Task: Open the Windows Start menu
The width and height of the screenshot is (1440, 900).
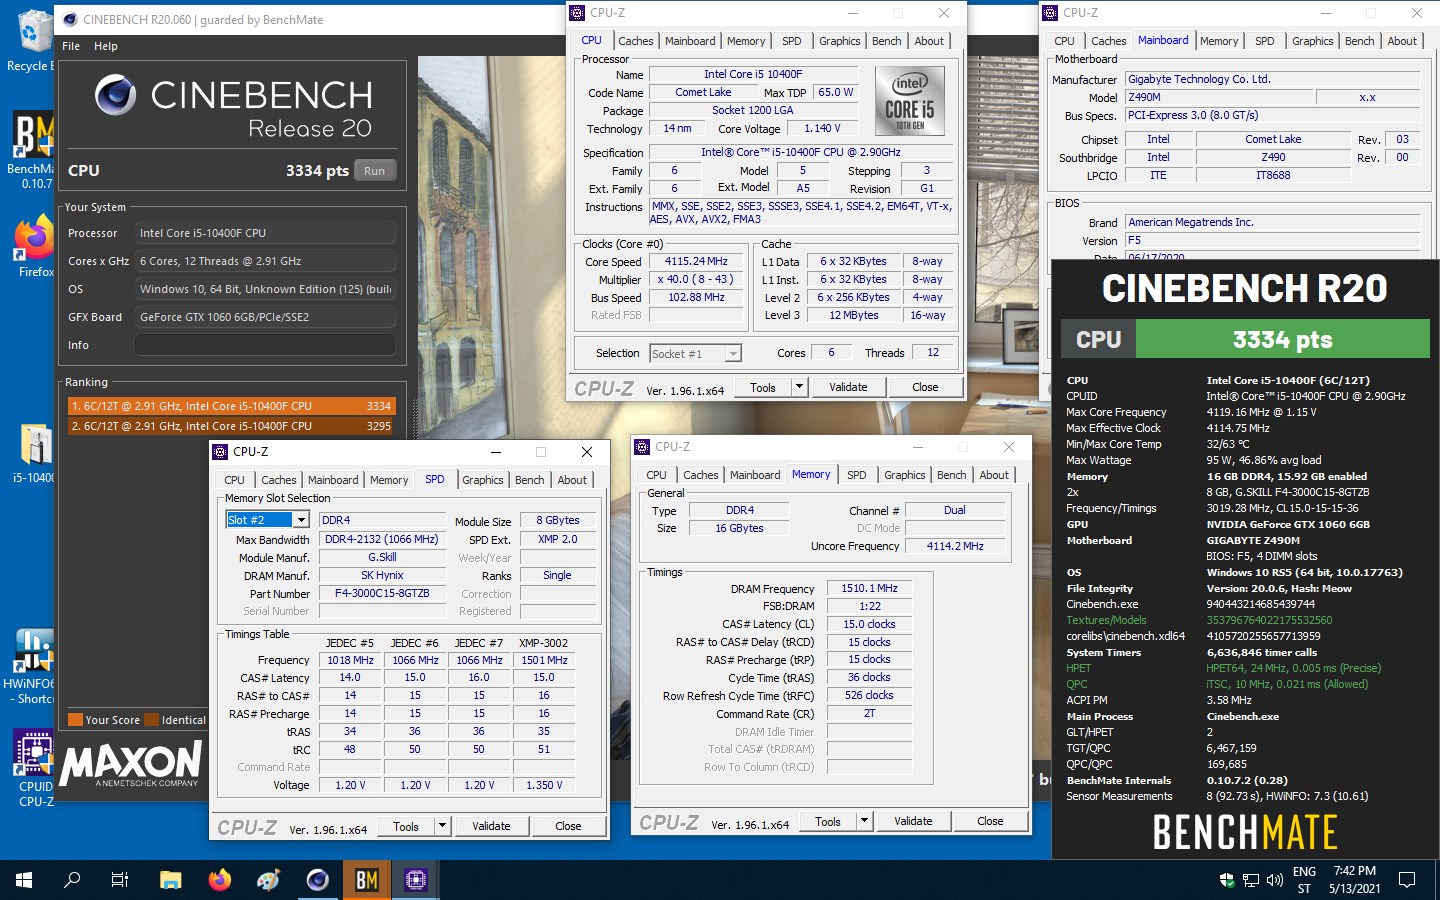Action: click(24, 880)
